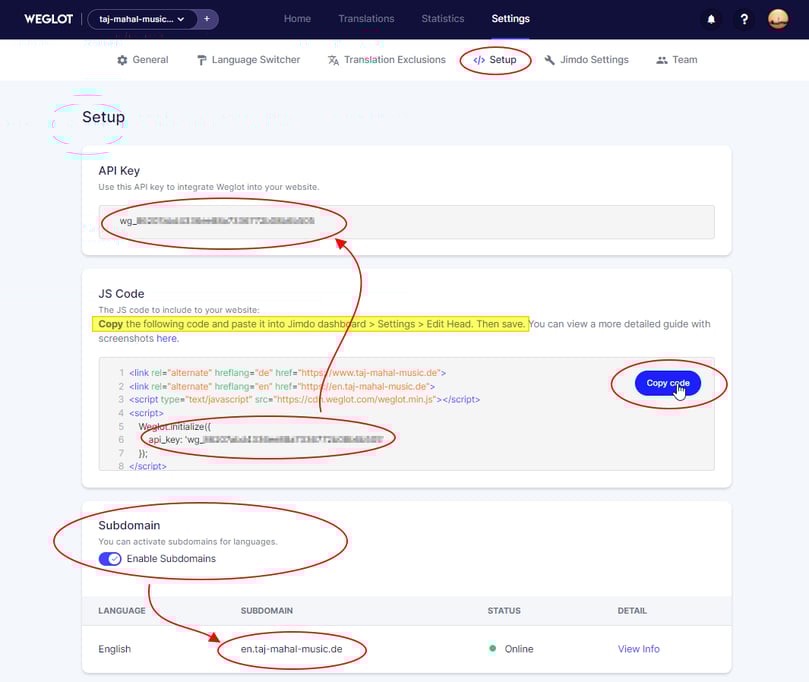
Task: Switch to the General settings tab
Action: pyautogui.click(x=143, y=60)
